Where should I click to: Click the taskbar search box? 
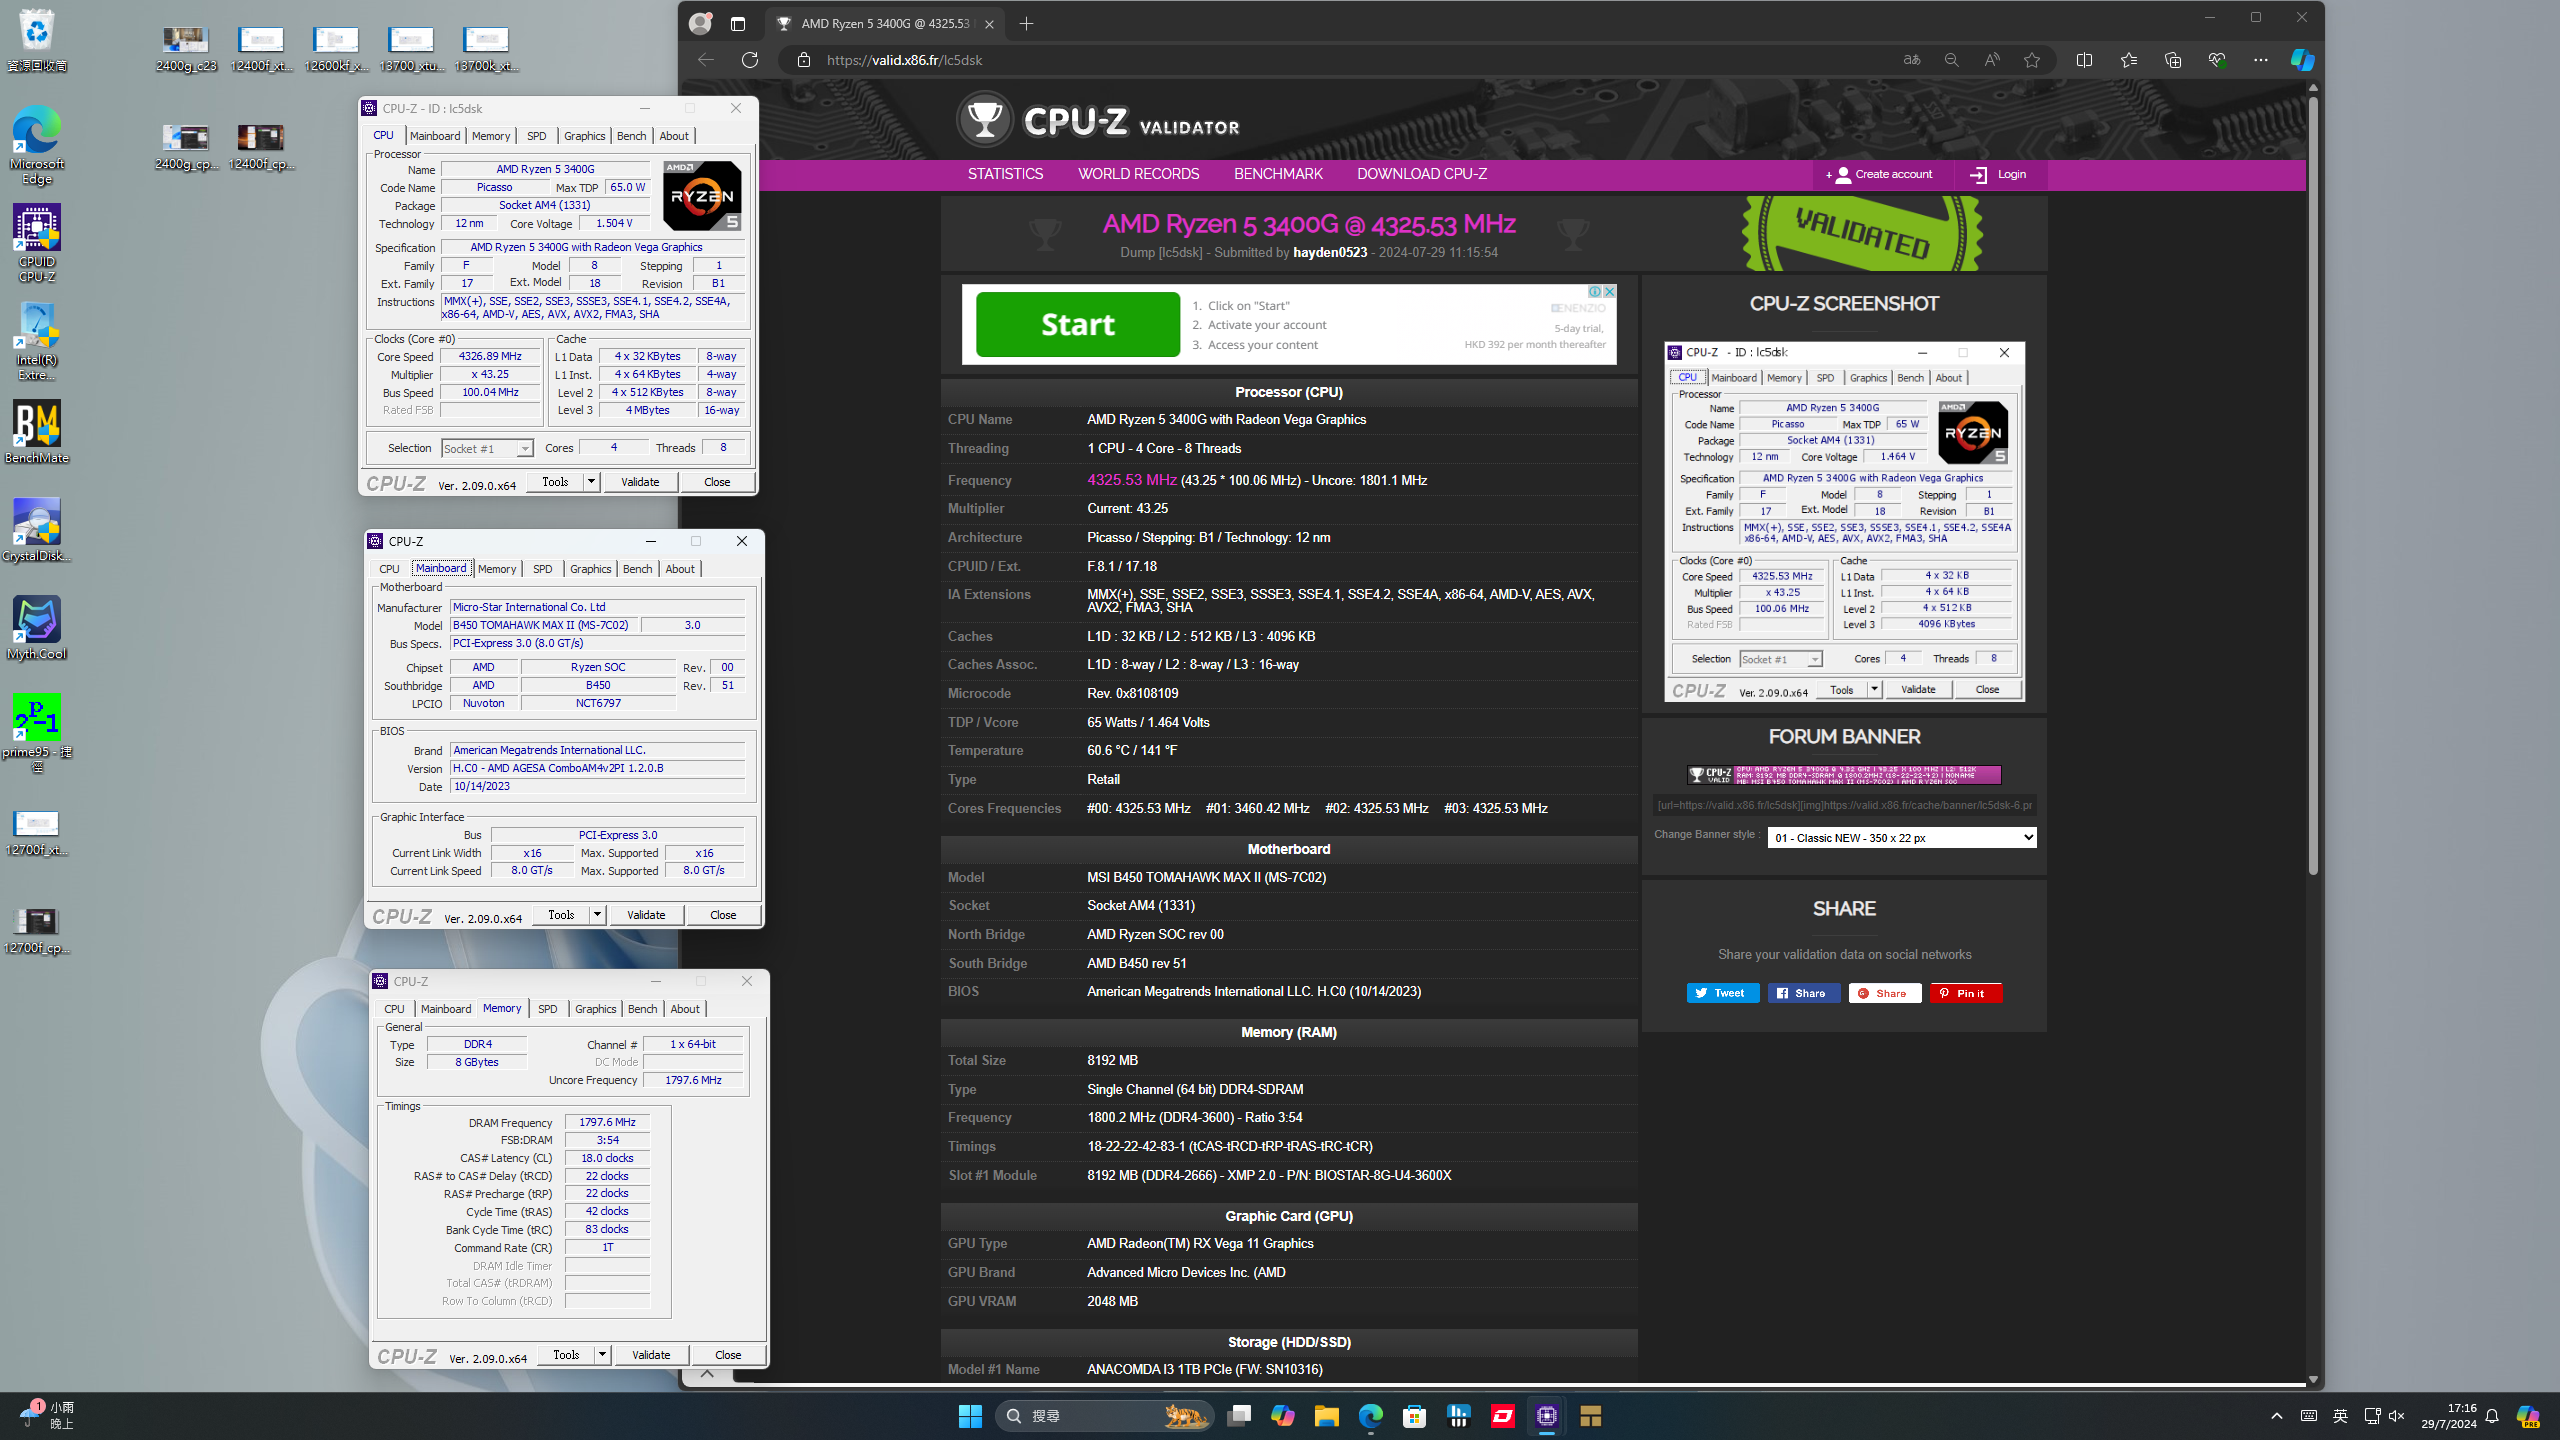coord(1105,1416)
